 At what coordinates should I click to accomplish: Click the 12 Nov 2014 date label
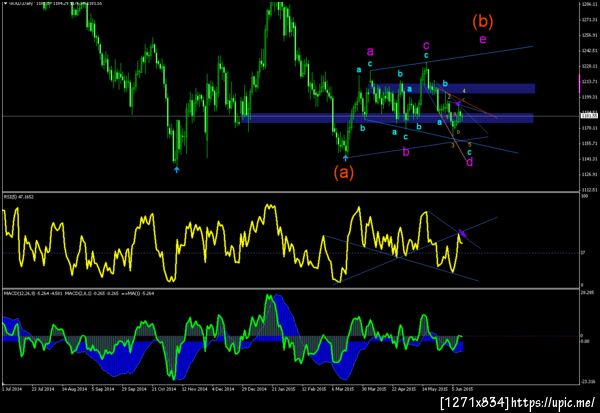coord(194,389)
